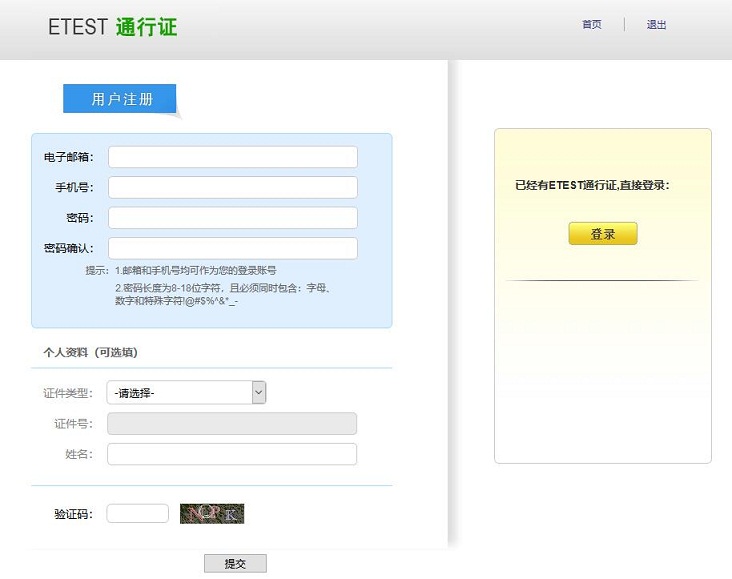Click the 电子邮箱 field label
The width and height of the screenshot is (732, 579).
point(68,158)
